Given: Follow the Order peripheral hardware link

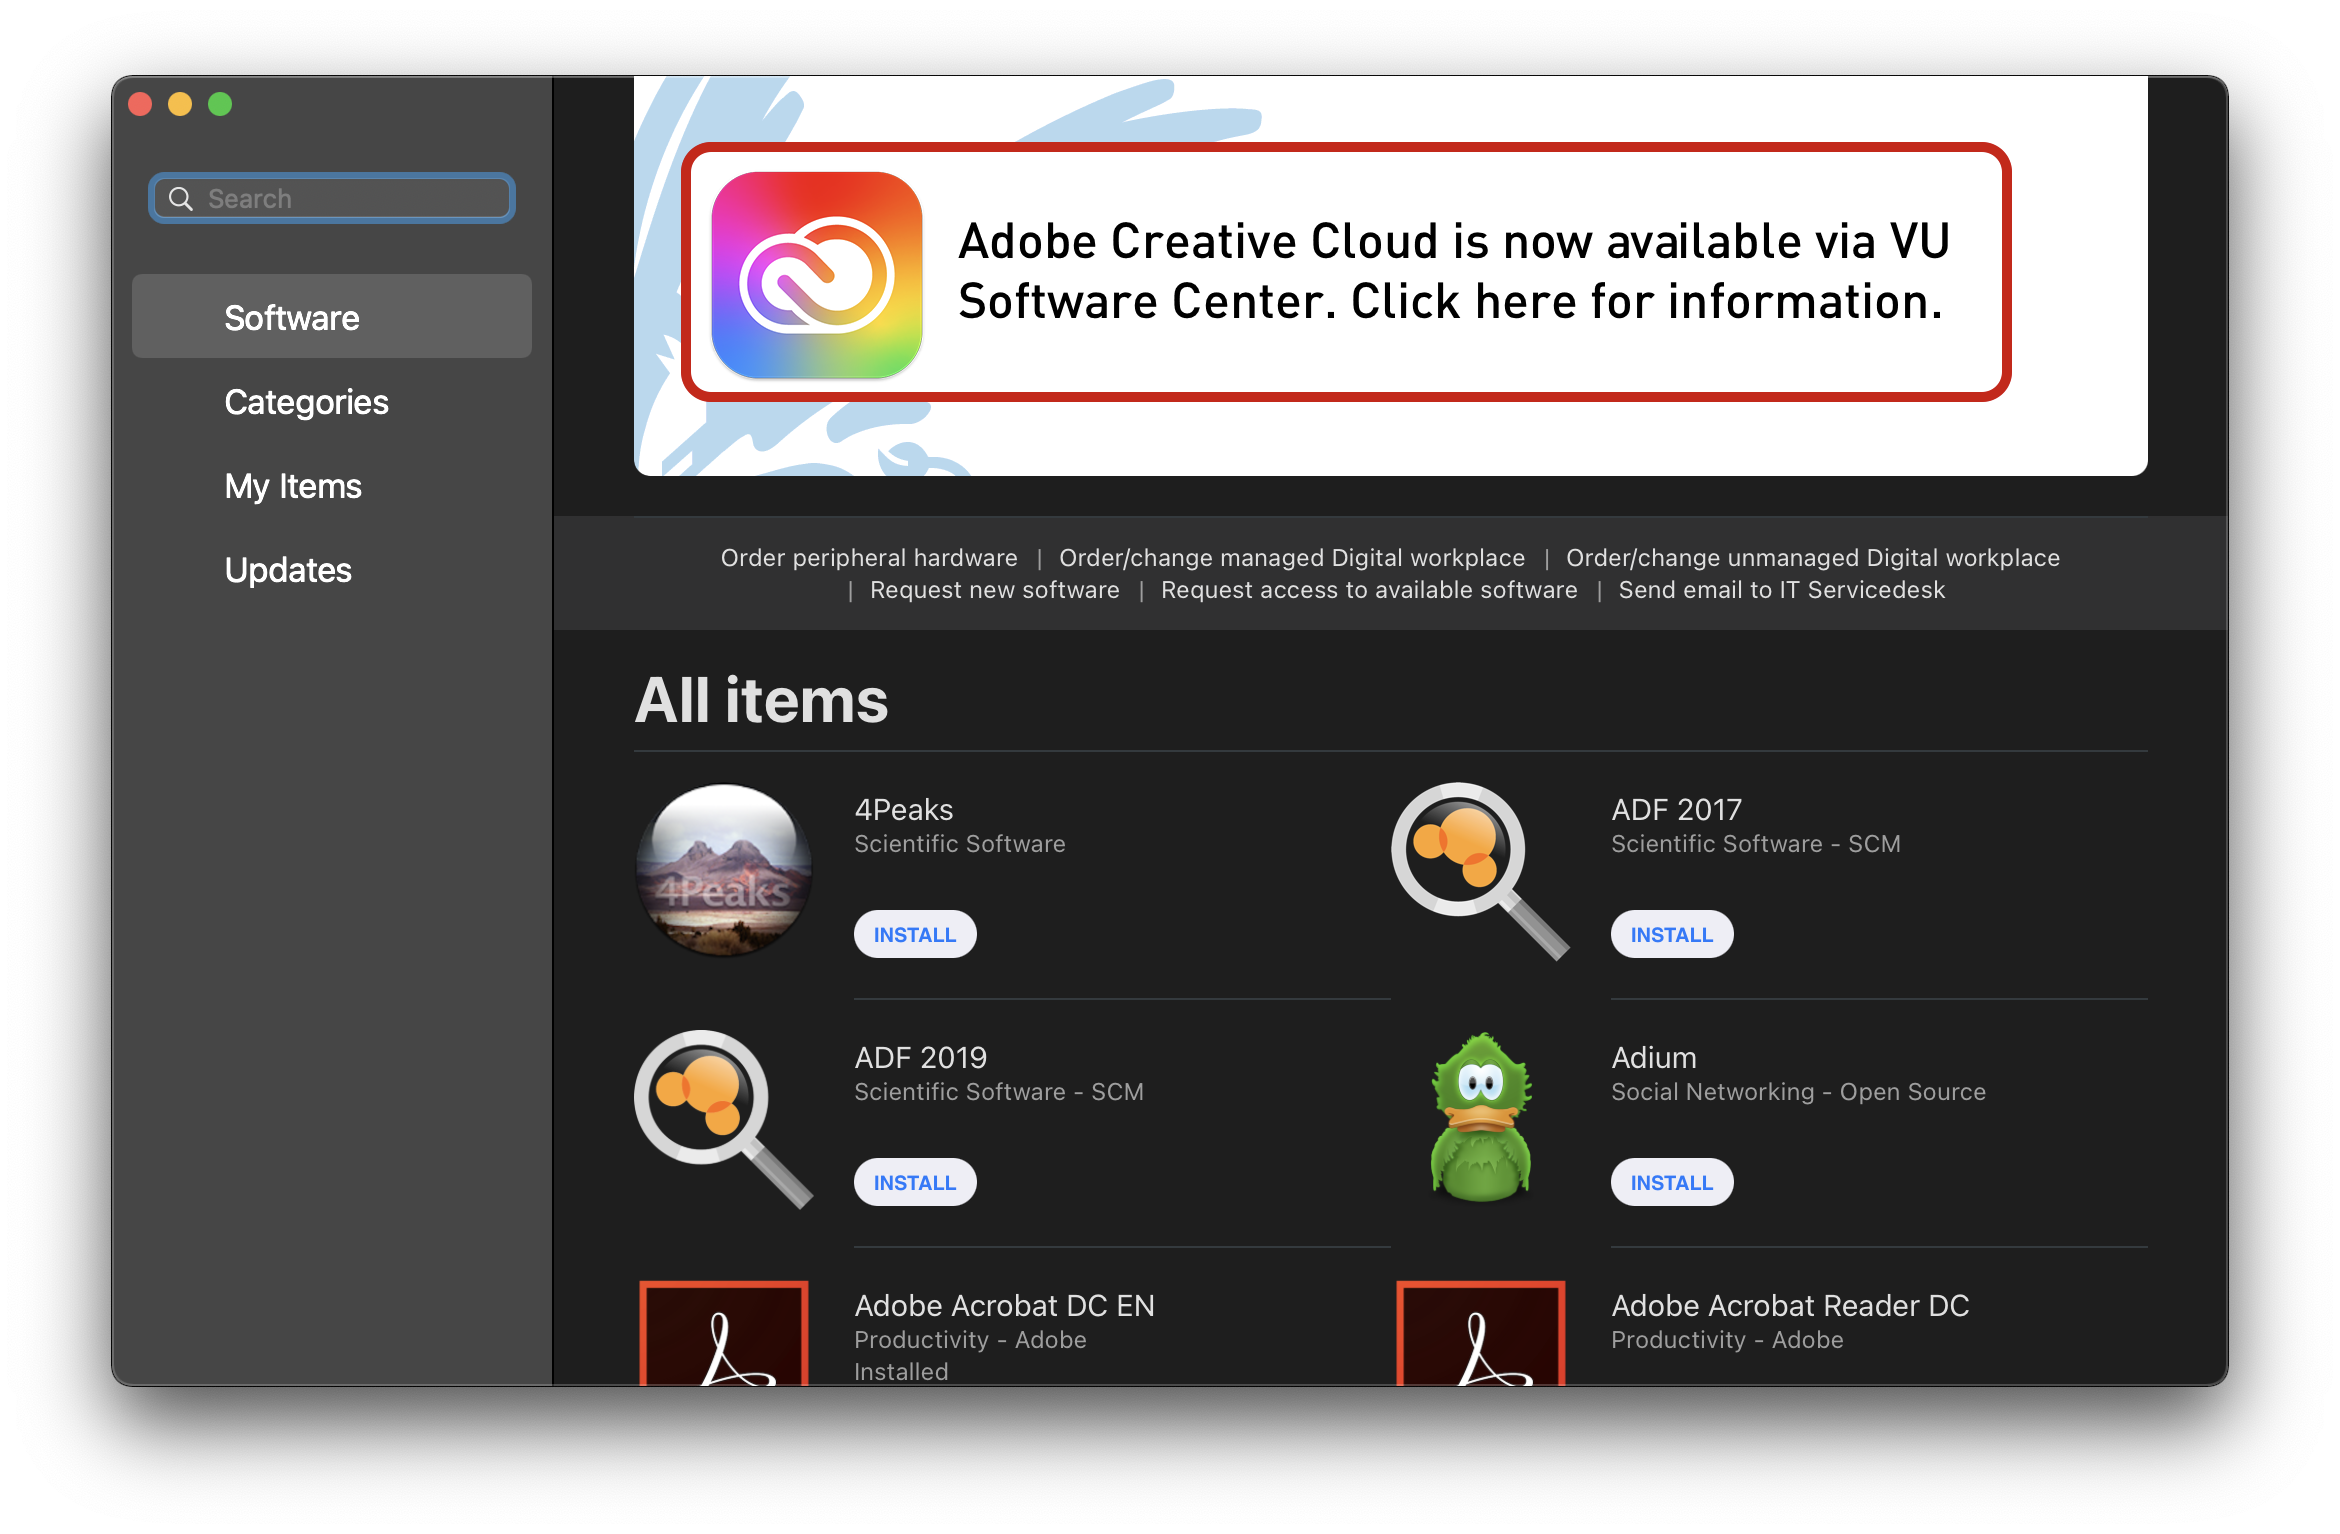Looking at the screenshot, I should (x=869, y=557).
